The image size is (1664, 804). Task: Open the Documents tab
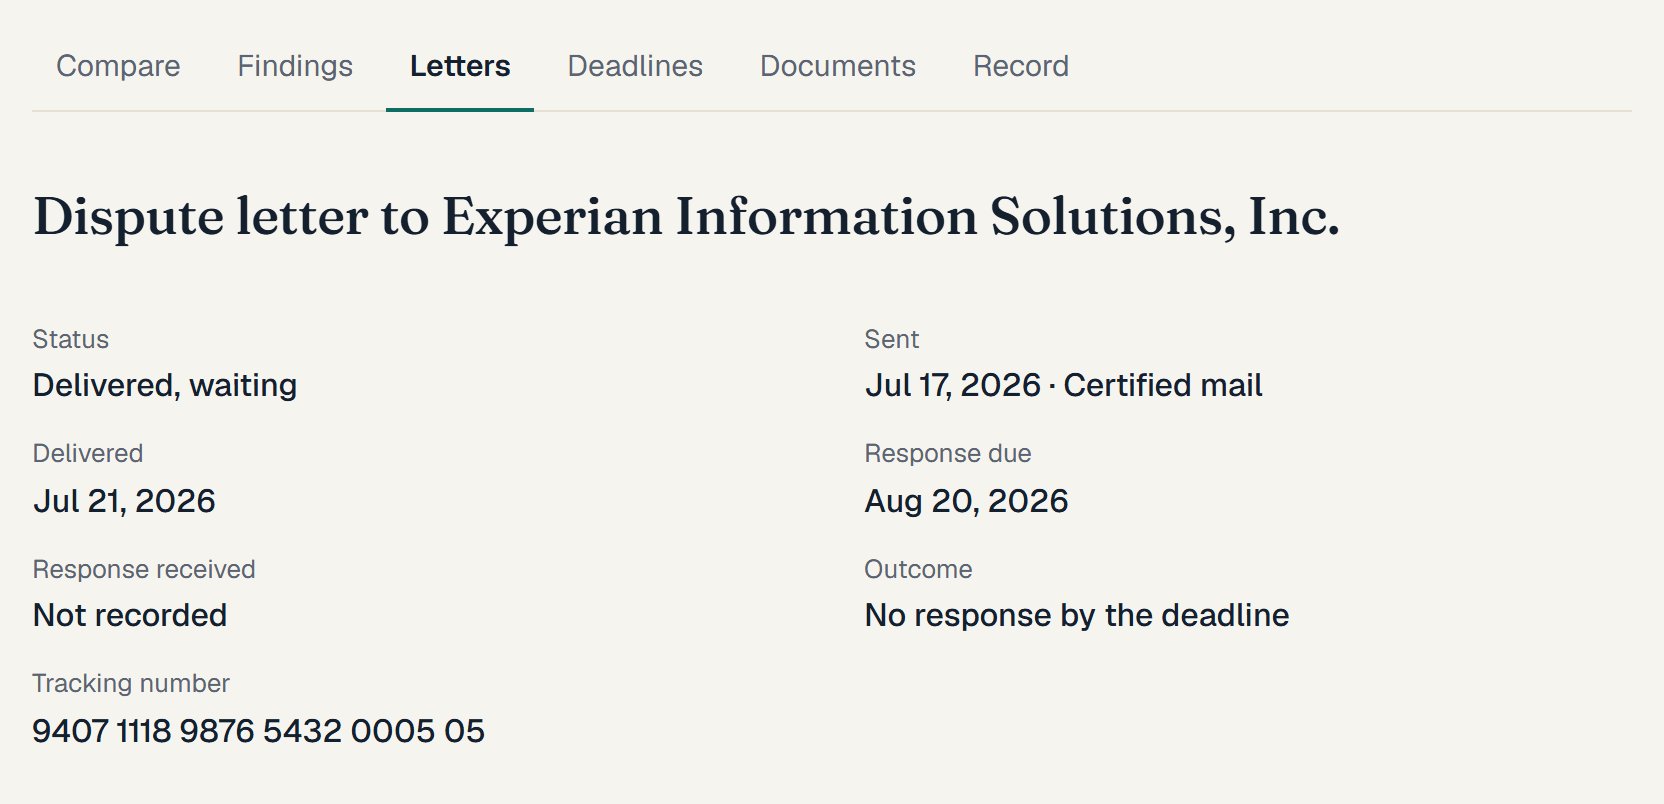838,66
